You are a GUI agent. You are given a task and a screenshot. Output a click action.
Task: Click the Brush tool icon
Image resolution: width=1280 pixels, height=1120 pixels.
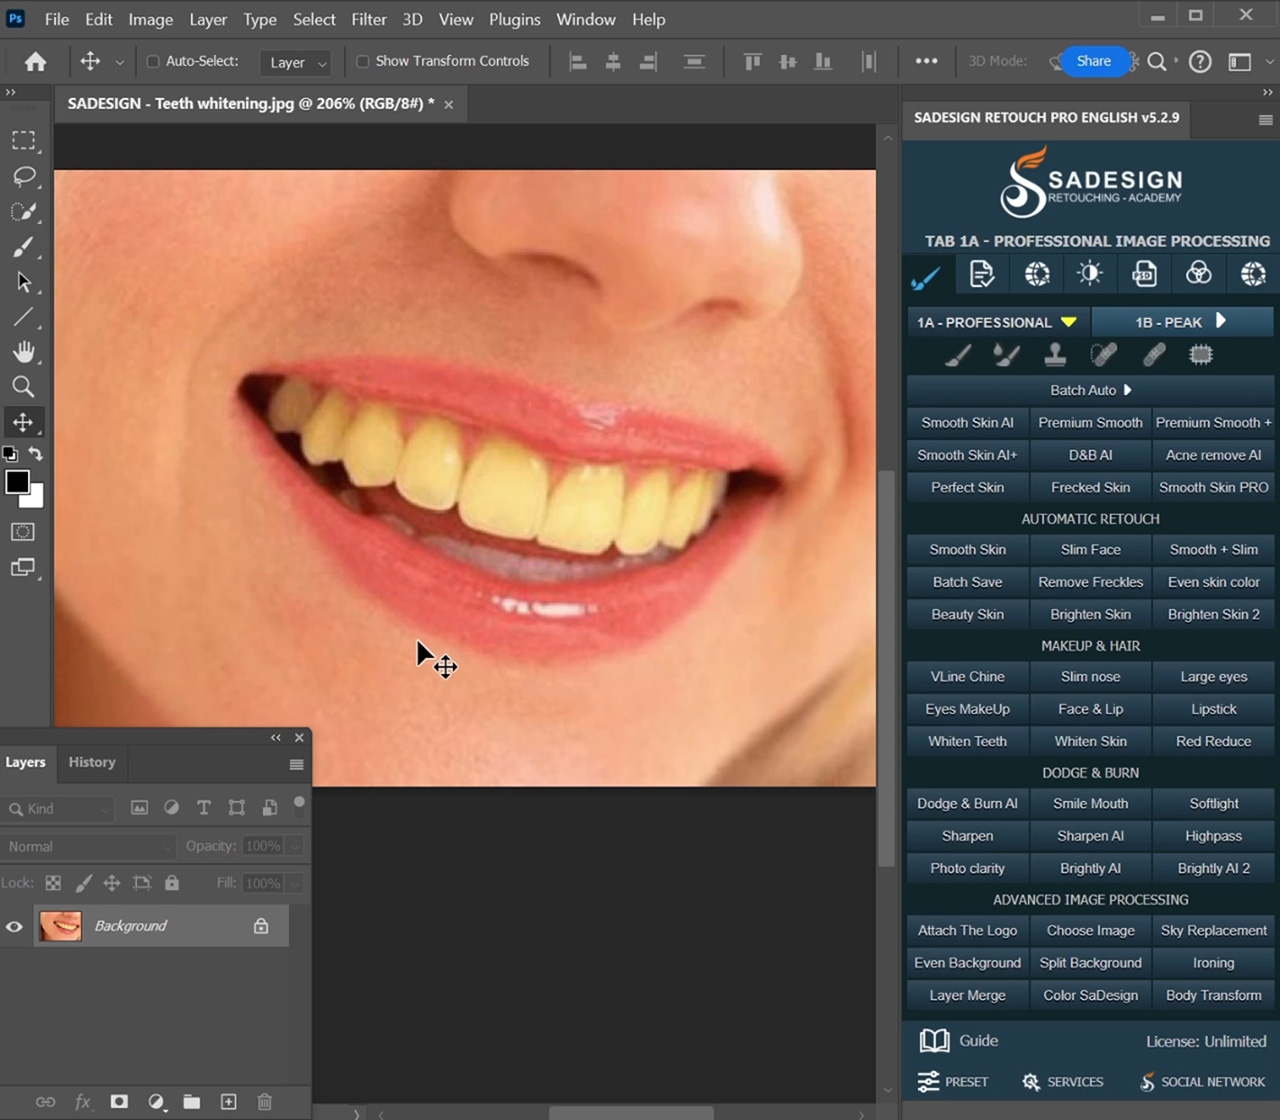pos(24,247)
